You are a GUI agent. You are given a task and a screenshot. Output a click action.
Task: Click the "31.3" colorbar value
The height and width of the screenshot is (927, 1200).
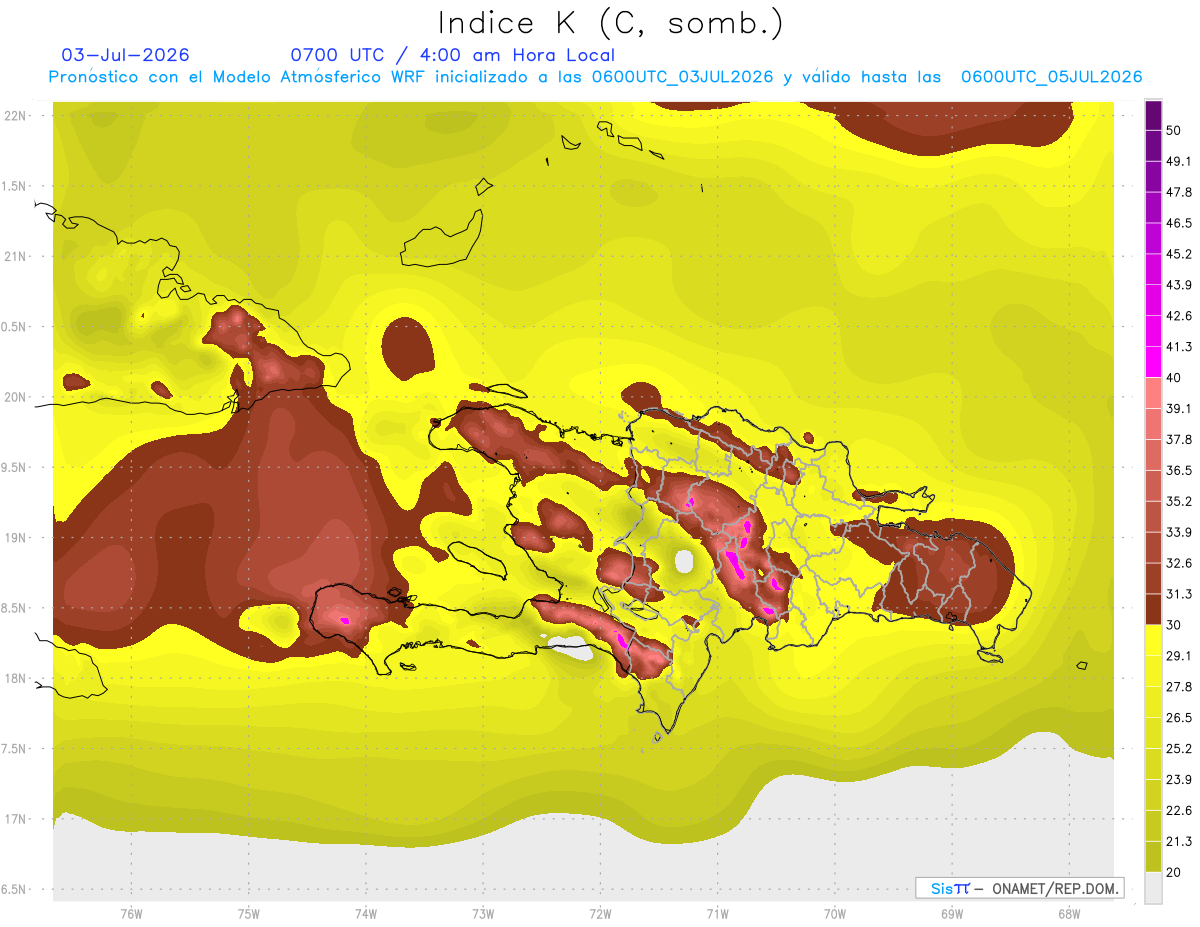1179,594
